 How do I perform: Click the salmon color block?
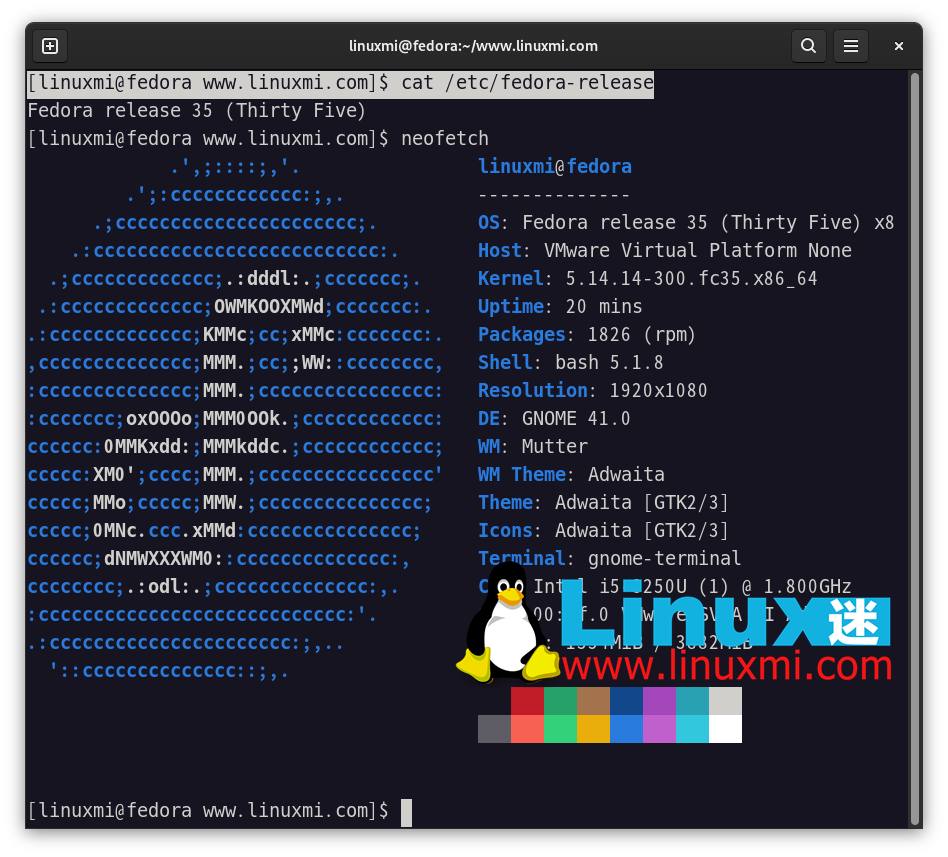point(527,729)
